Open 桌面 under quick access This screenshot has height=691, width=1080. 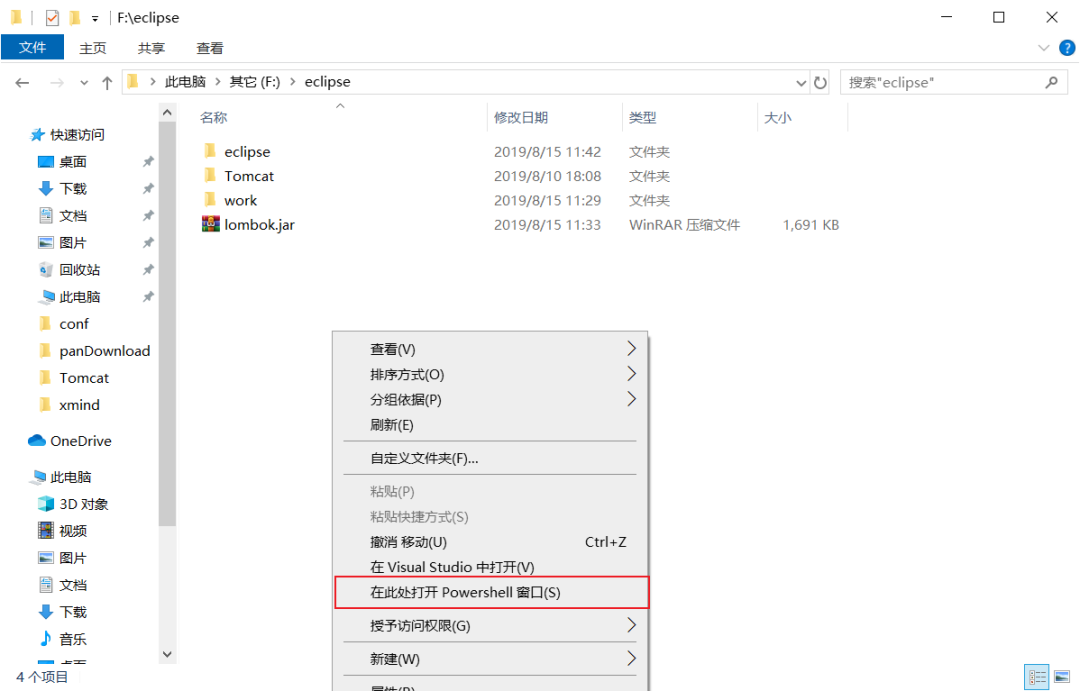(73, 162)
